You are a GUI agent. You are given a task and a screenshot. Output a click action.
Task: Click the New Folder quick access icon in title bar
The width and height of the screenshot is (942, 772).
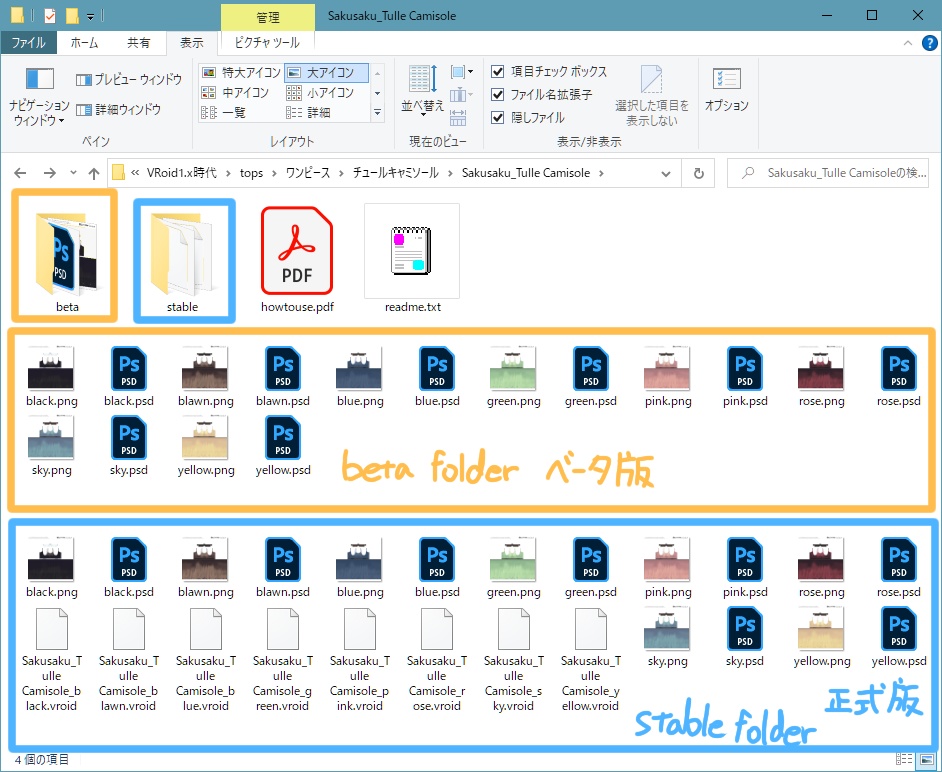72,15
